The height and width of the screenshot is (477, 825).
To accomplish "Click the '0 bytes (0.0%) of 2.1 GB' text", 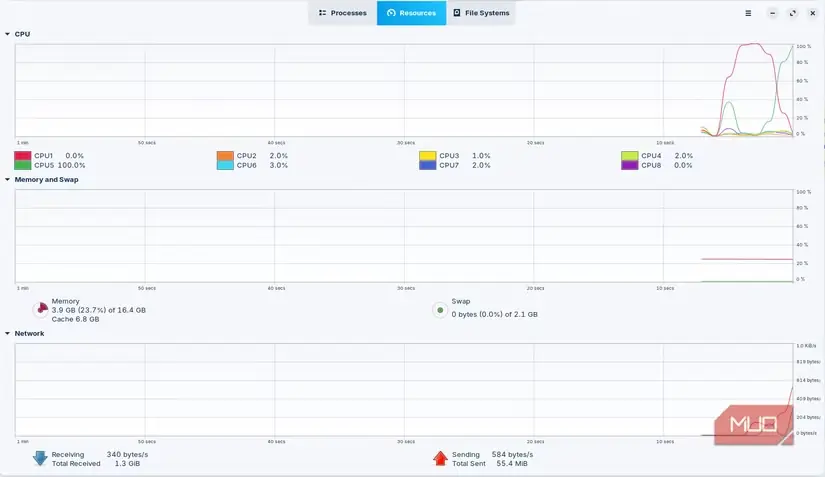I will (495, 314).
